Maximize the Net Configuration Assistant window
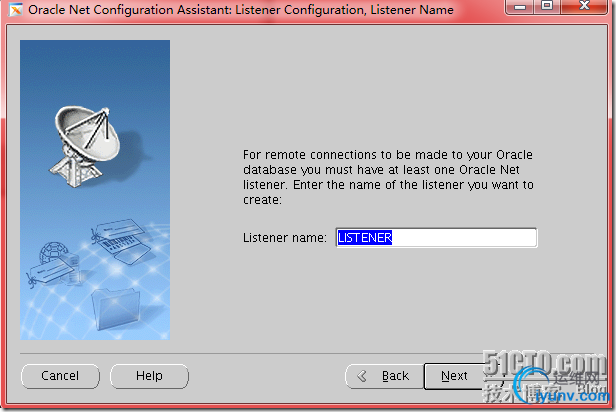 click(547, 7)
